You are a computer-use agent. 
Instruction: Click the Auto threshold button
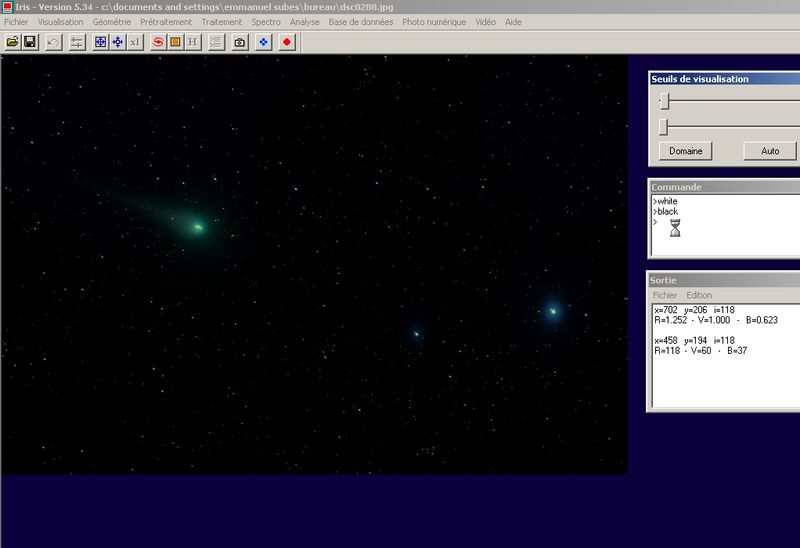(770, 151)
